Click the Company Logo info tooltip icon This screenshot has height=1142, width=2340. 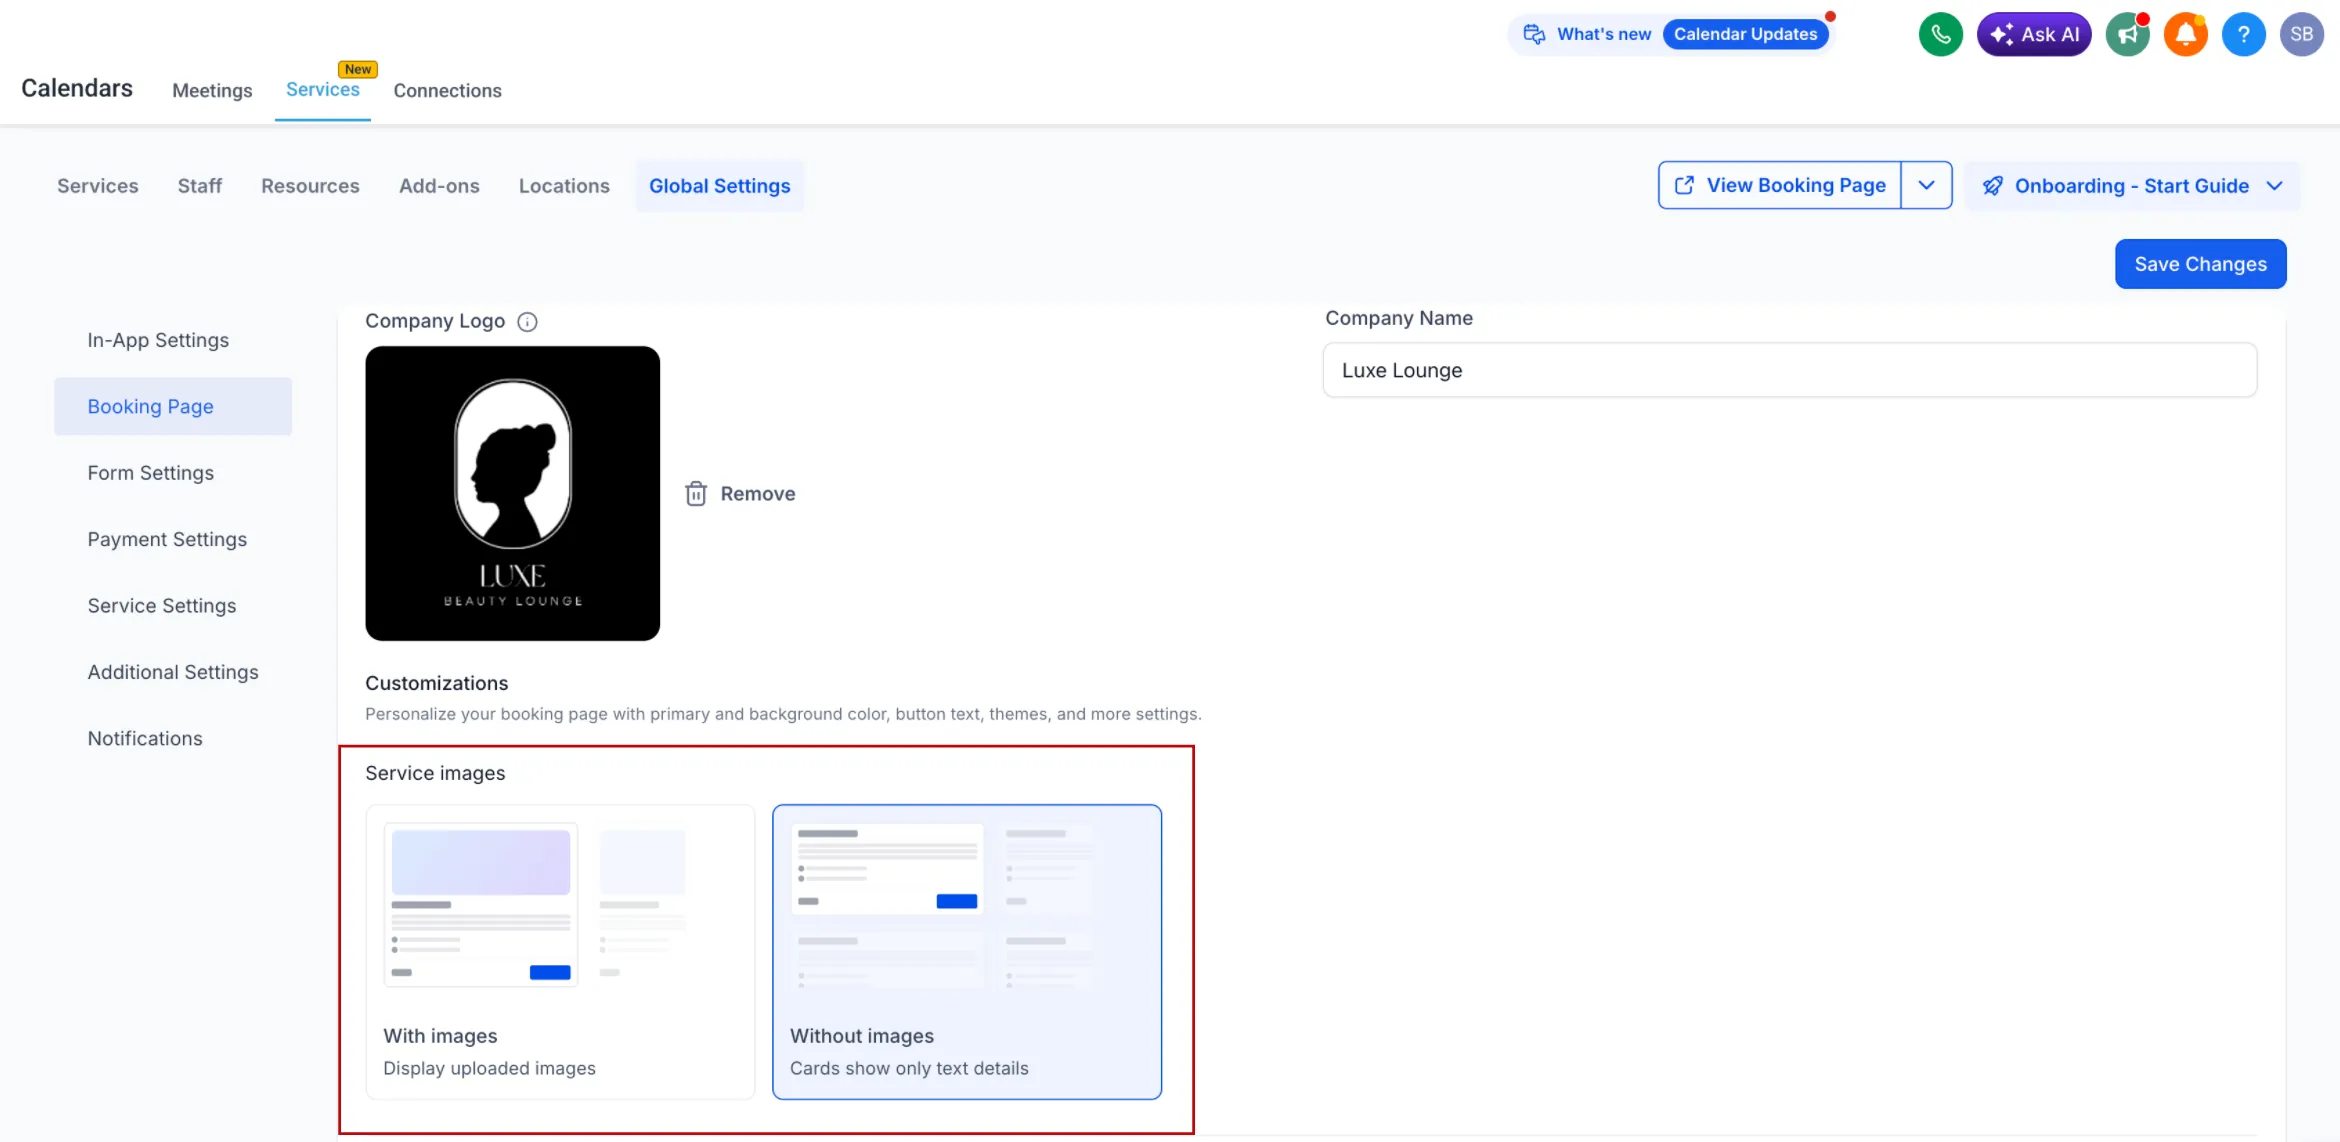[x=527, y=321]
